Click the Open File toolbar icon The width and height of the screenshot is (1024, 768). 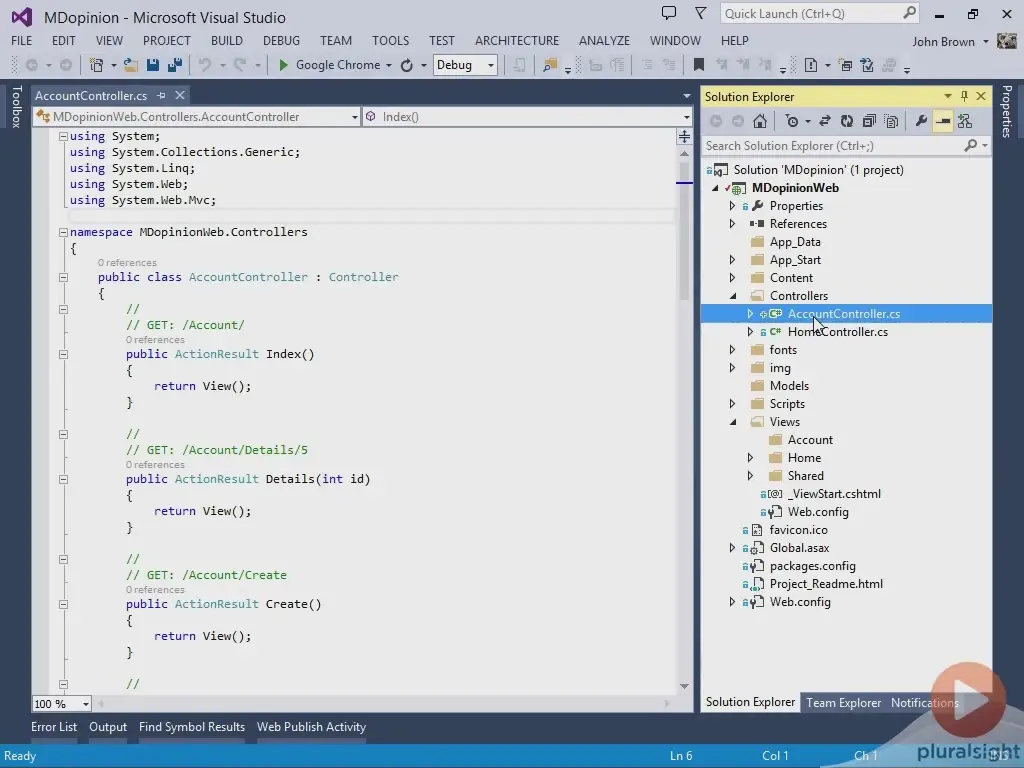point(130,65)
